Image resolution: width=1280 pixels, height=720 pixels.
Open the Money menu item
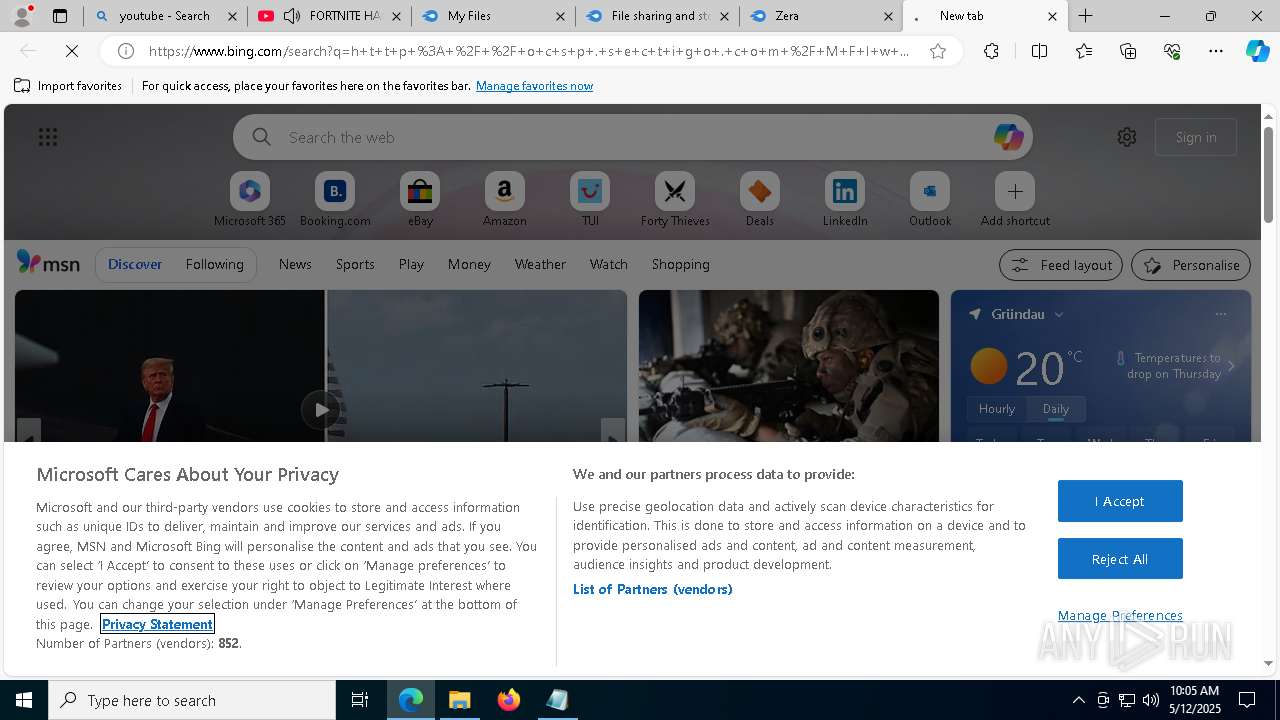click(469, 264)
